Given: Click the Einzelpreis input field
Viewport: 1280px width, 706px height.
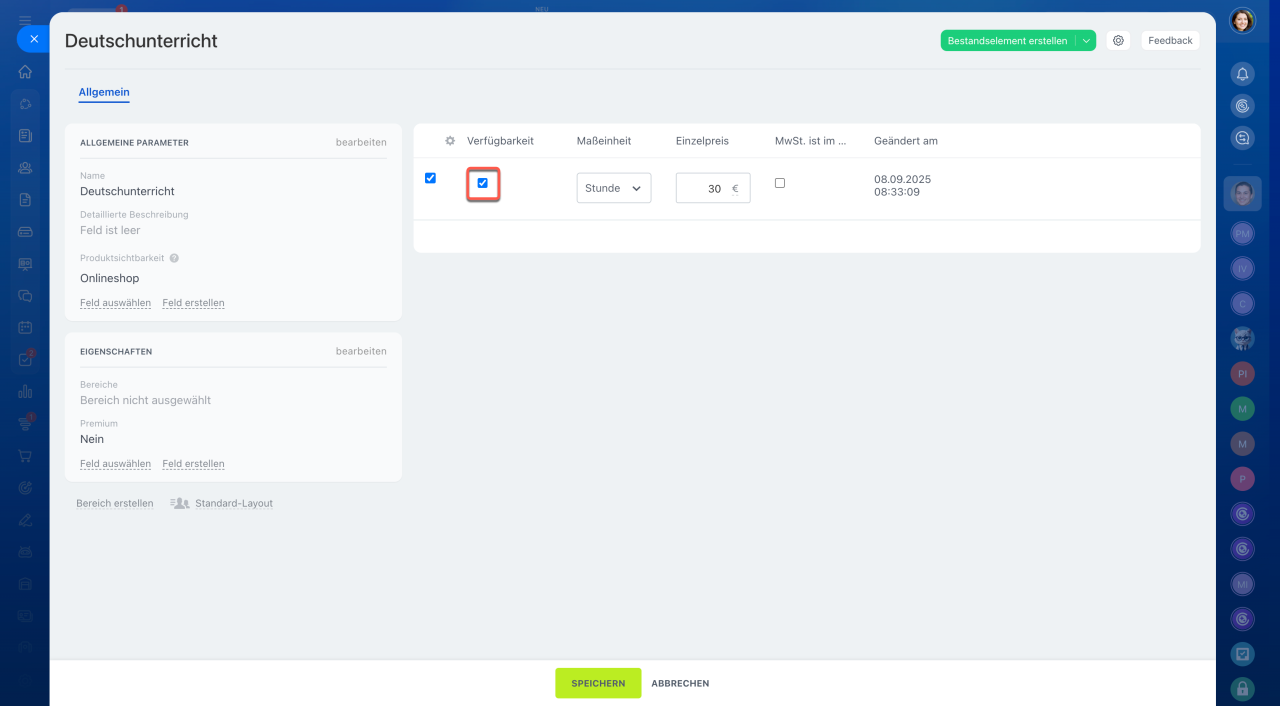Looking at the screenshot, I should click(x=703, y=188).
